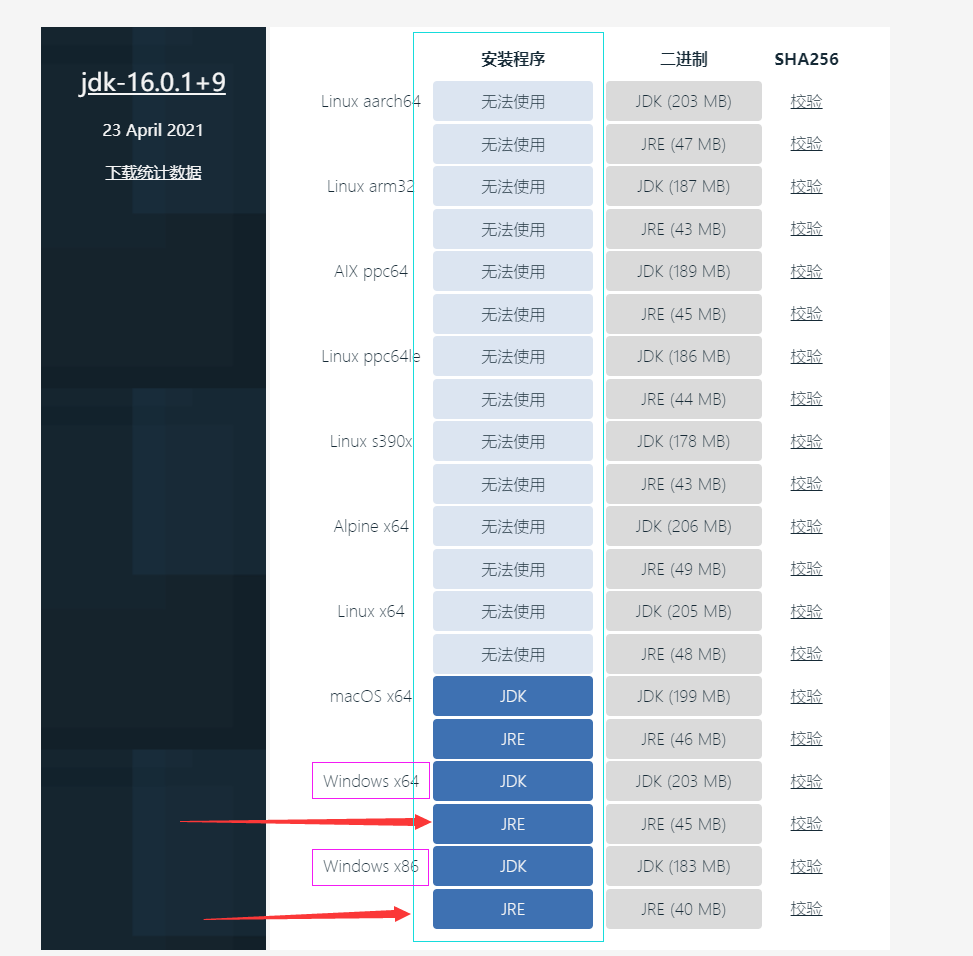Open 校验 link for JDK (178 MB)
This screenshot has height=956, width=973.
[x=806, y=441]
